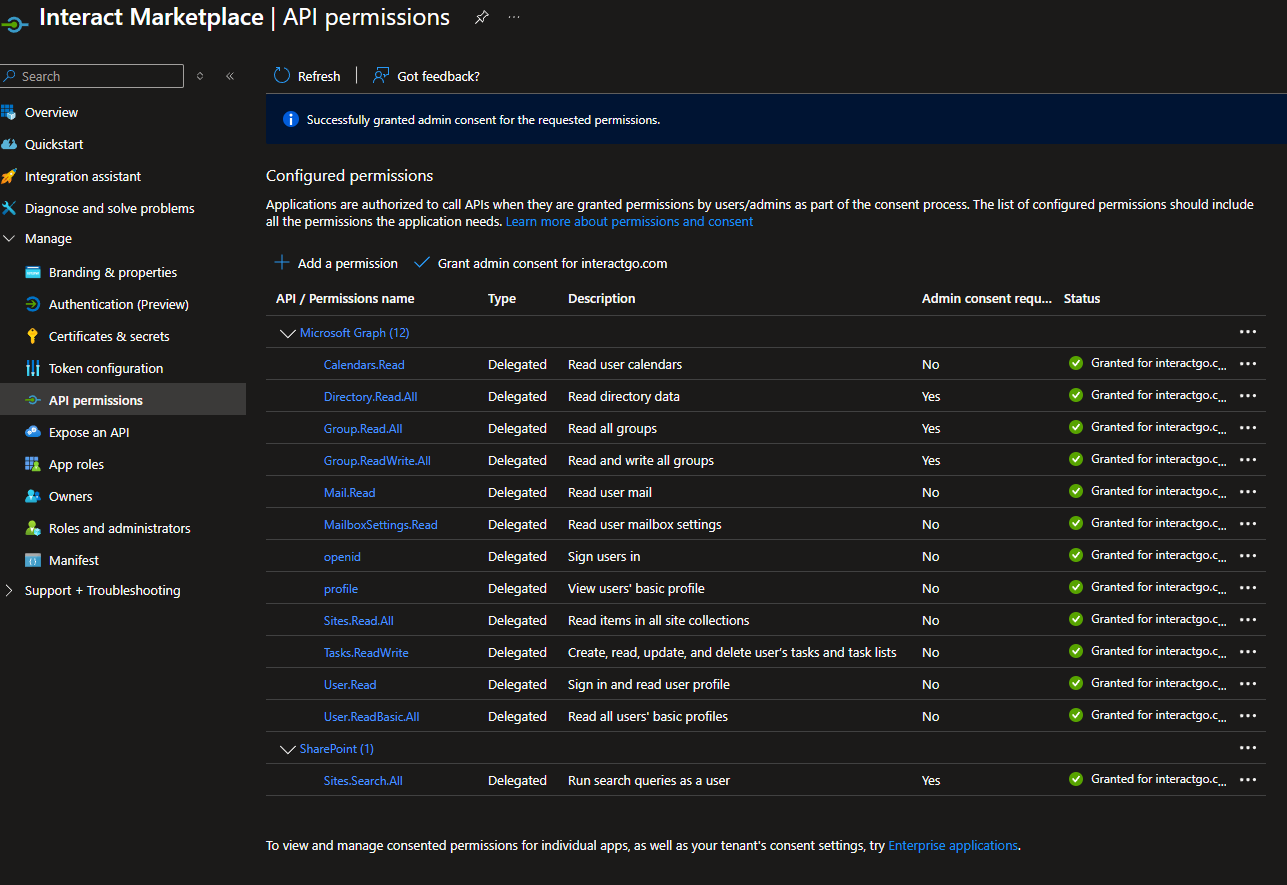Click the sidebar Search field

tap(92, 76)
